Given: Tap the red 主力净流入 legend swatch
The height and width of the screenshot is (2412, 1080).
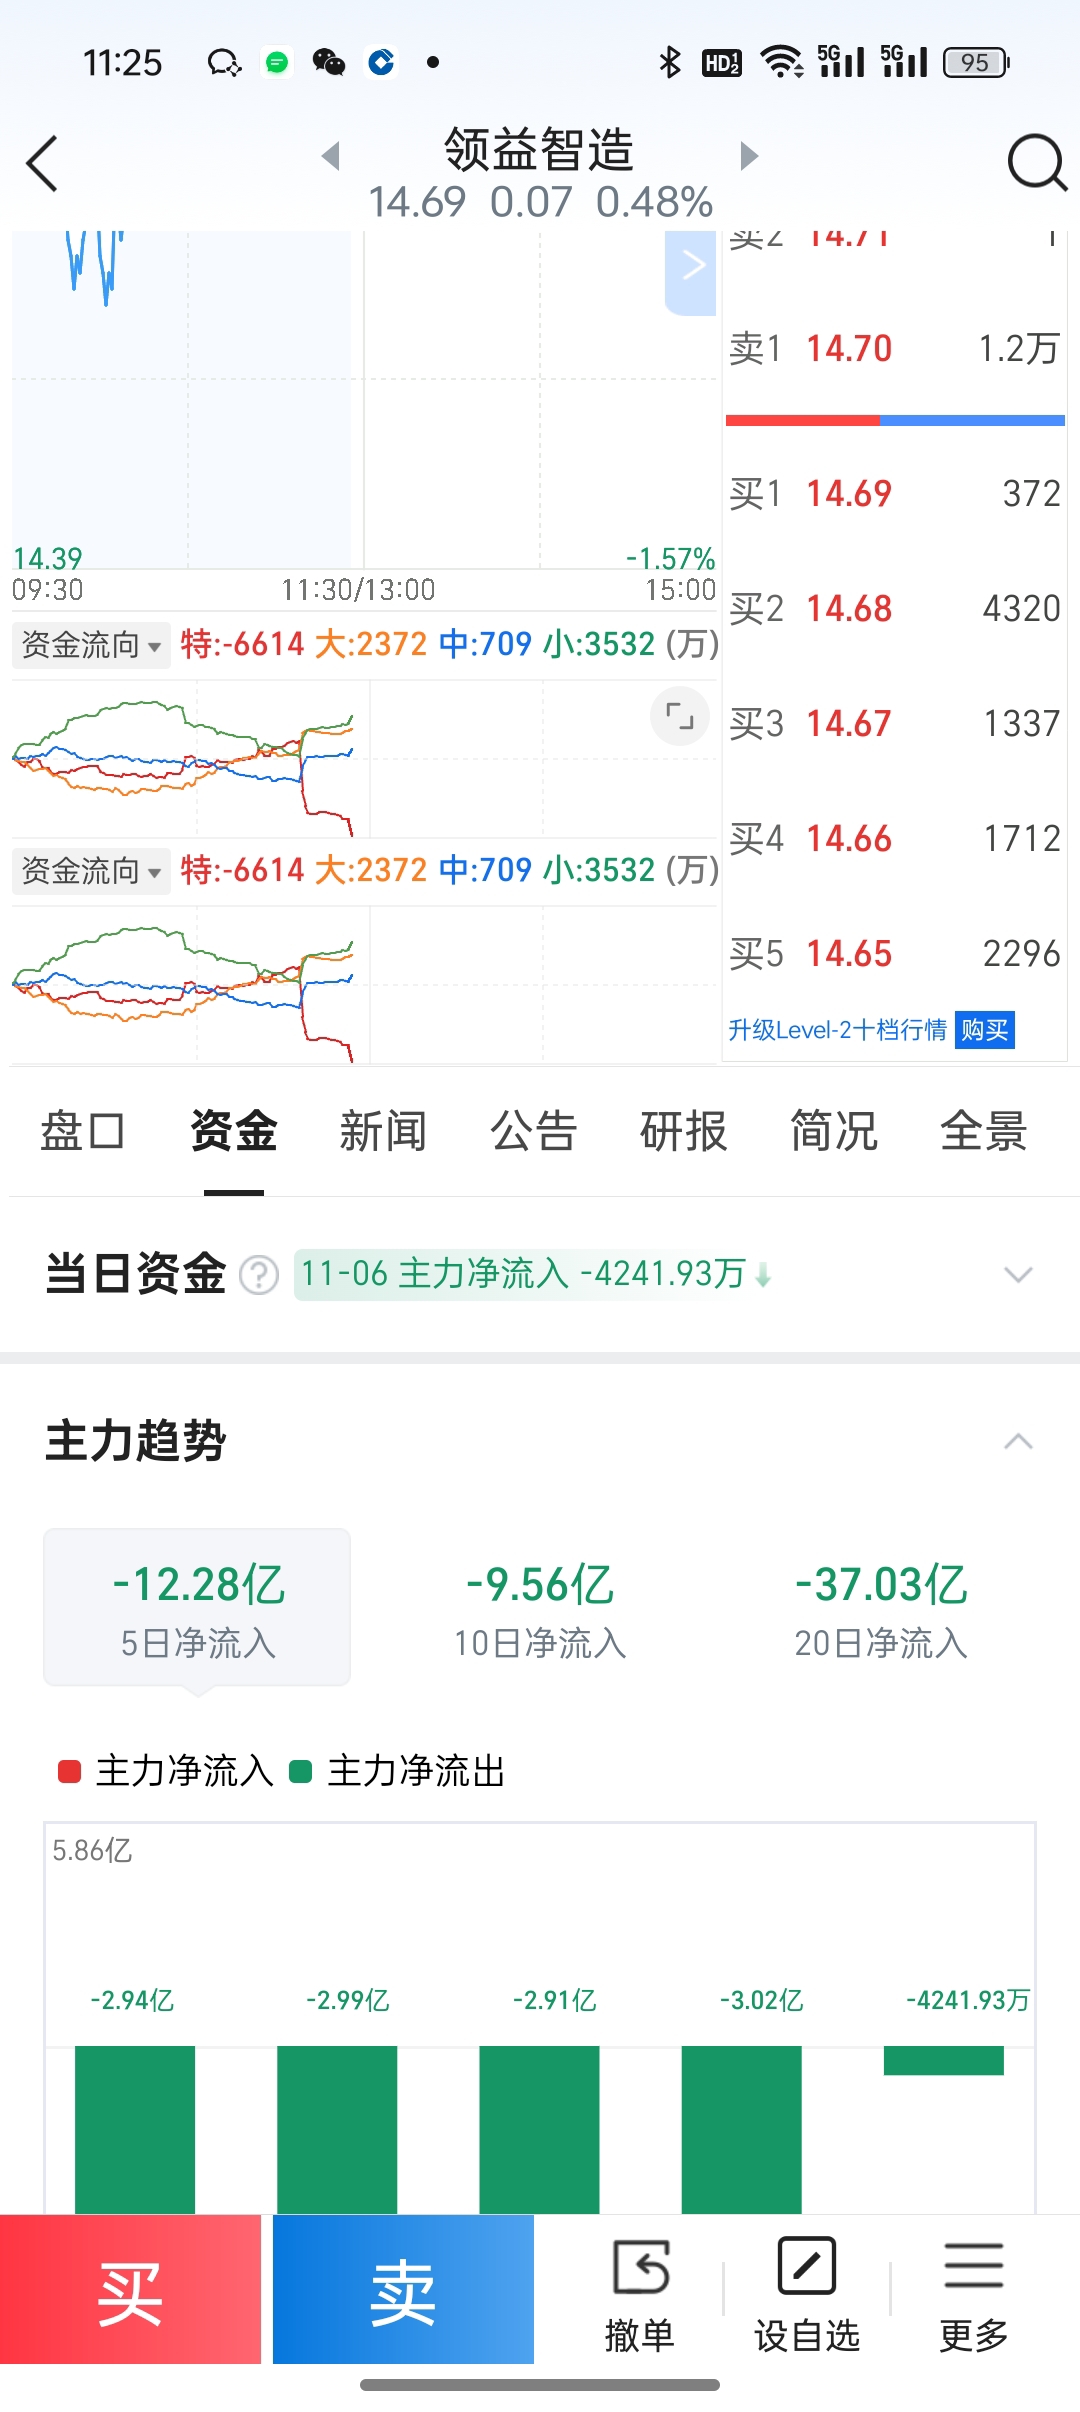Looking at the screenshot, I should point(69,1772).
